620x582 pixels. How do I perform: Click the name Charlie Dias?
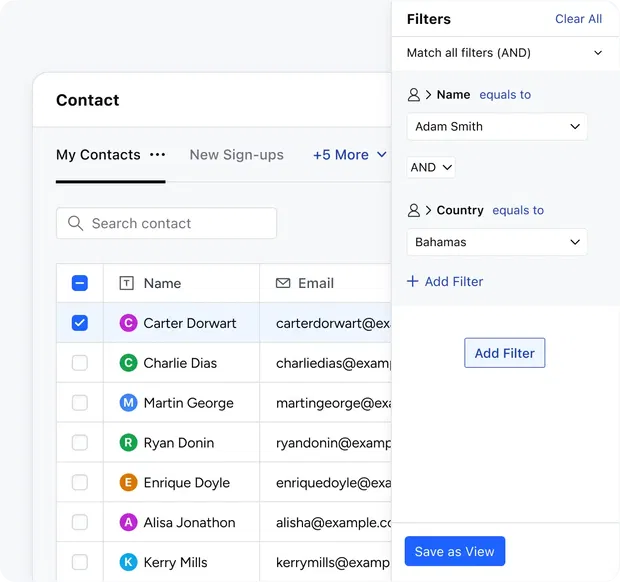pyautogui.click(x=180, y=363)
